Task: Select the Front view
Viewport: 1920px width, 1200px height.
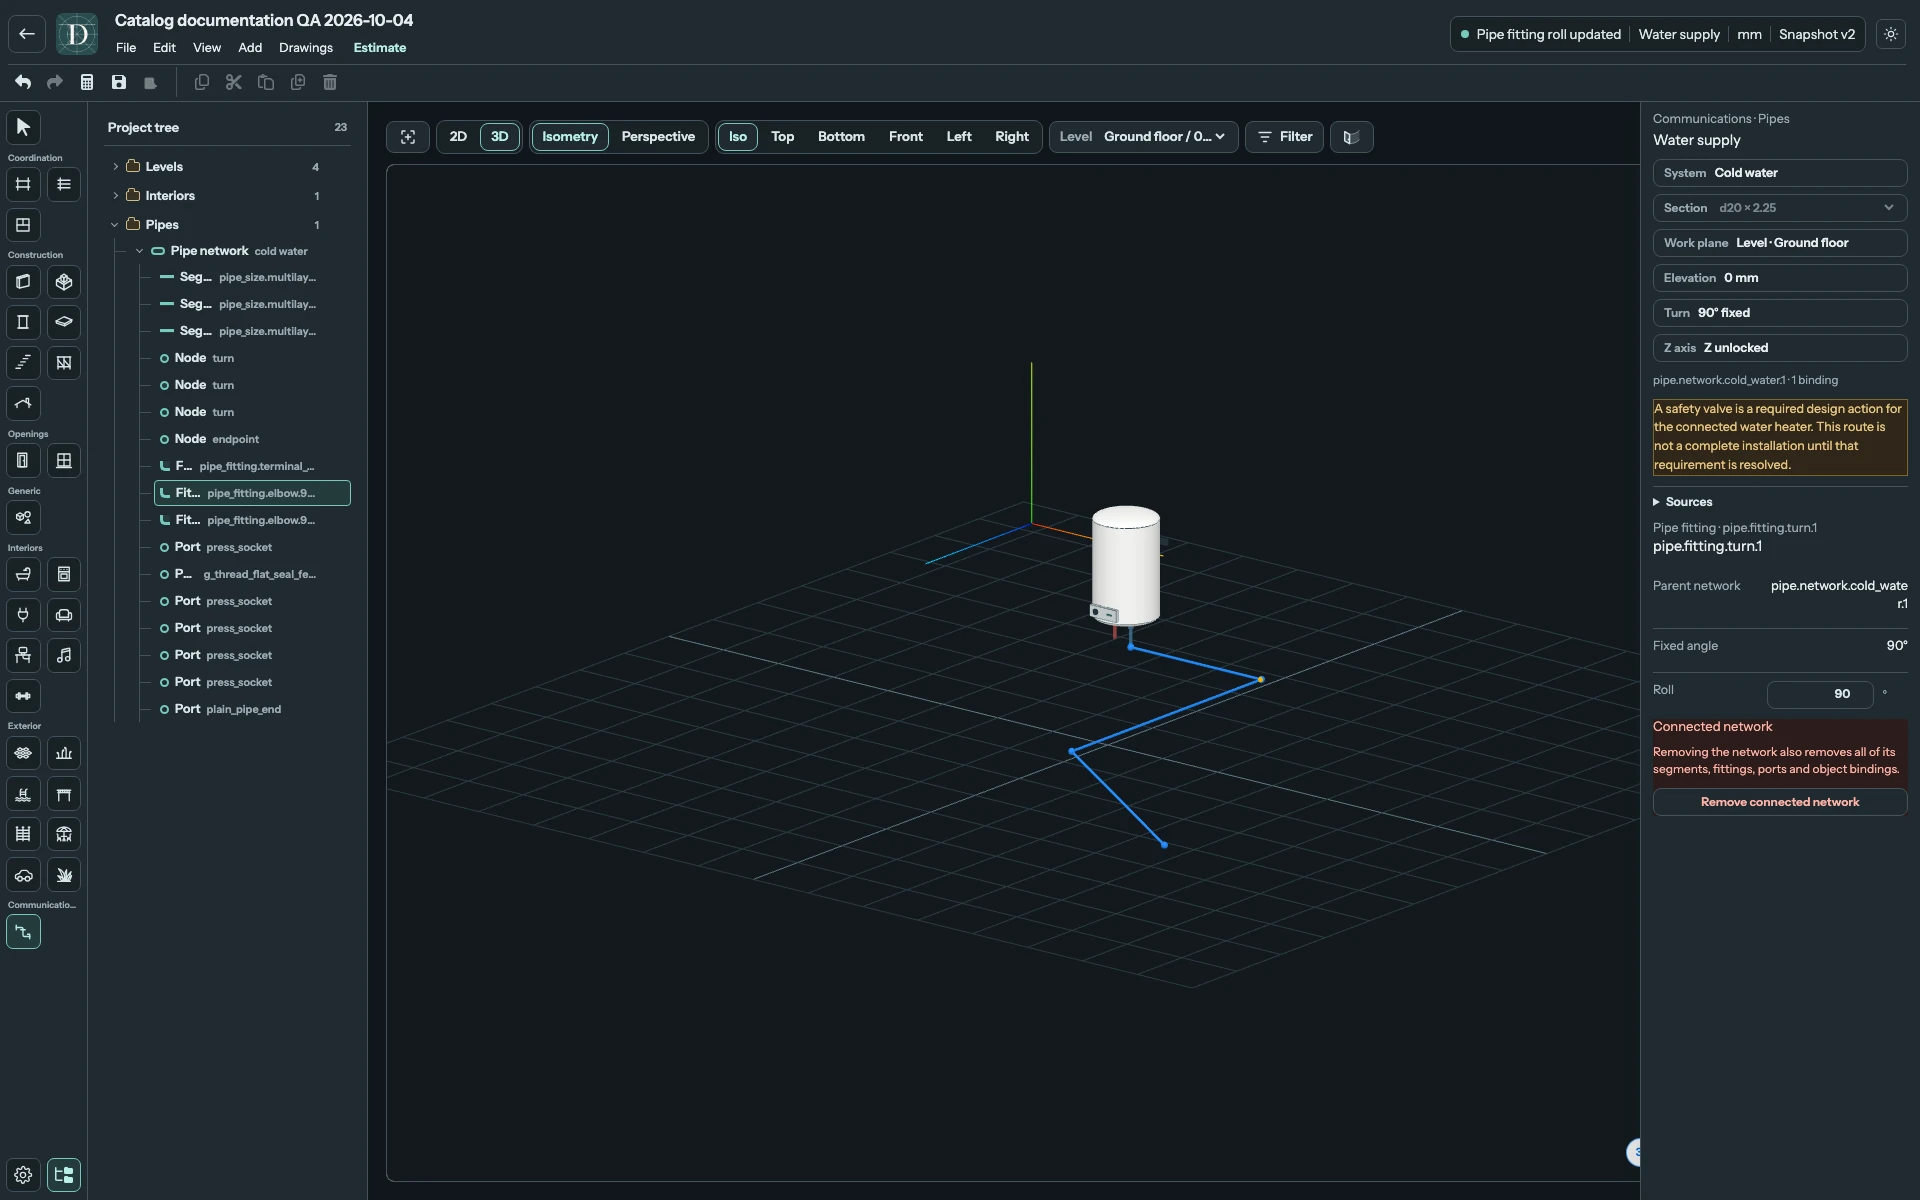Action: 906,137
